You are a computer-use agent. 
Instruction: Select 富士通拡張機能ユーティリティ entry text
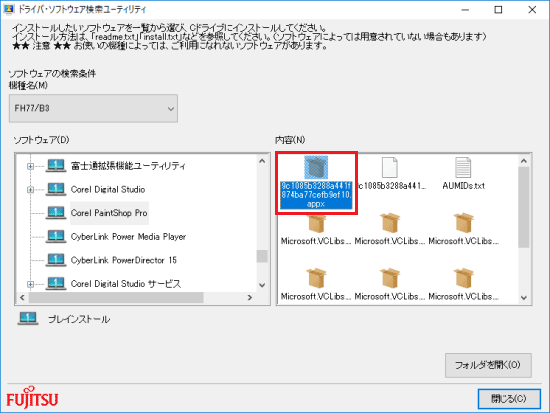pos(128,166)
